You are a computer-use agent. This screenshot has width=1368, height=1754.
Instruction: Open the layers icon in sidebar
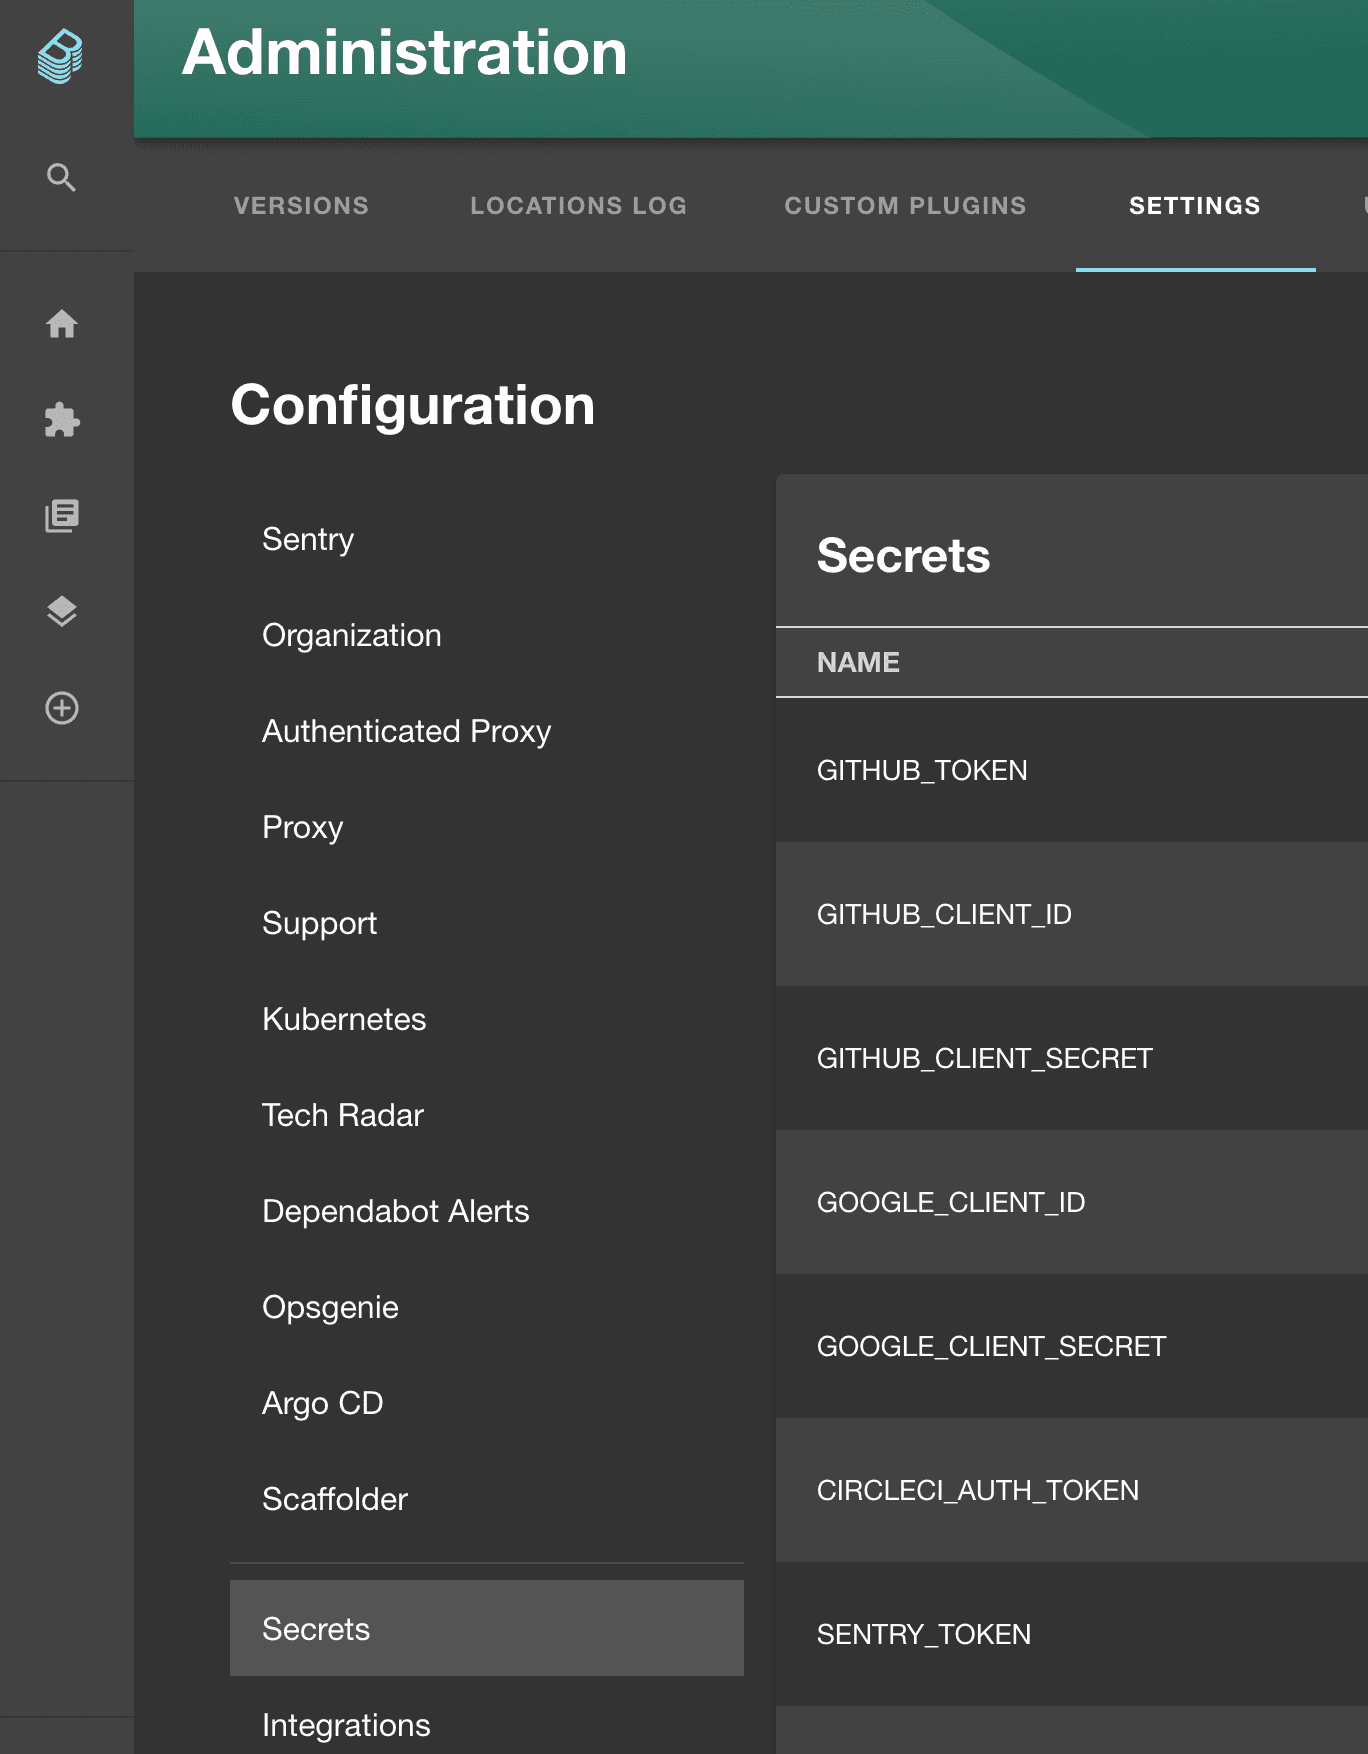[x=62, y=612]
